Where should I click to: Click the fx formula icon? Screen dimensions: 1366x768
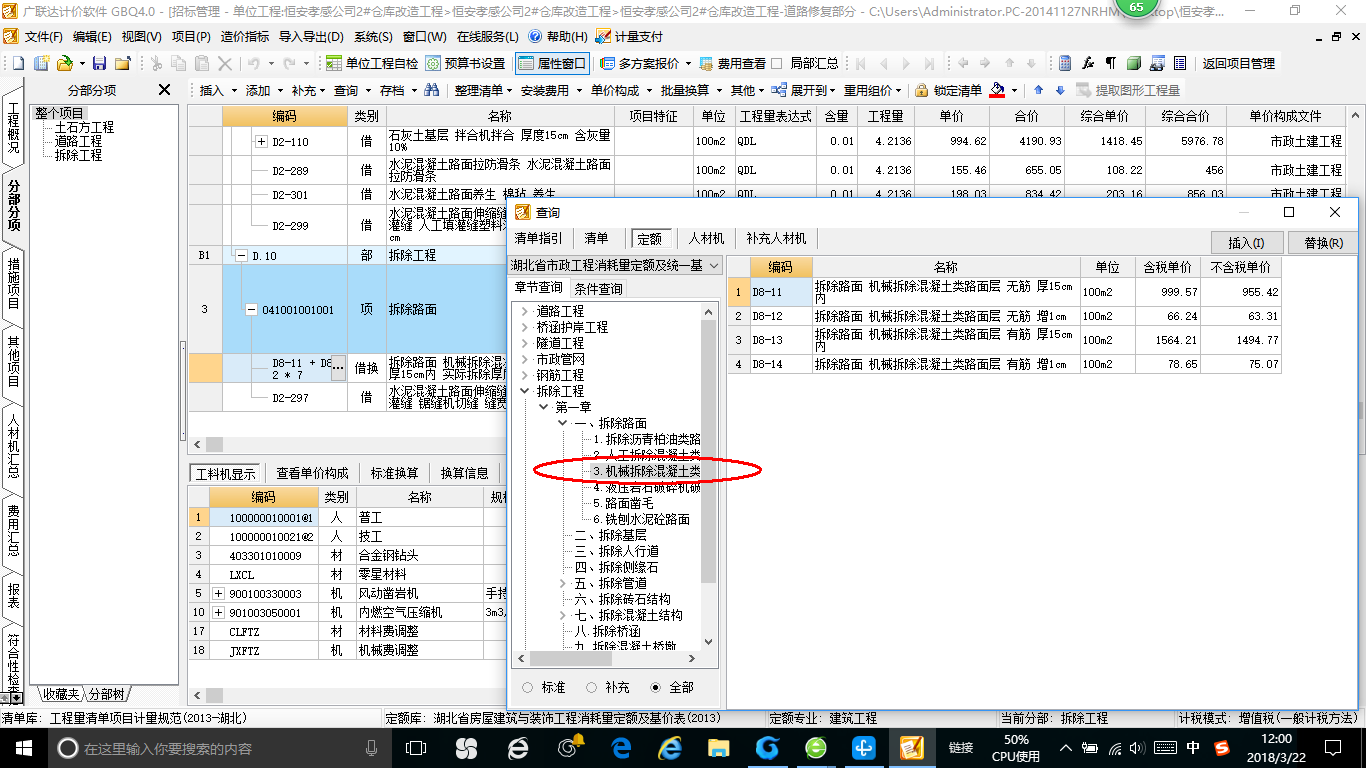pos(1088,63)
